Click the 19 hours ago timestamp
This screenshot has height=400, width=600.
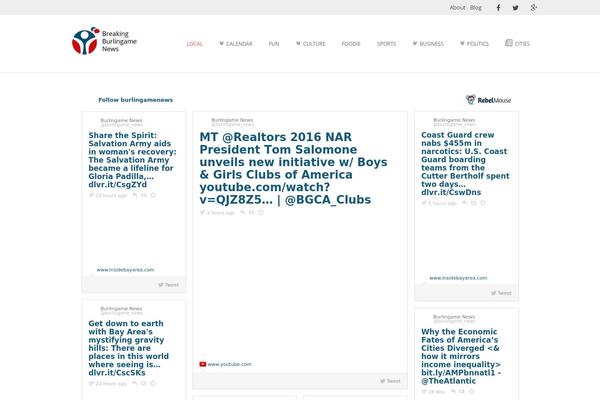[111, 196]
